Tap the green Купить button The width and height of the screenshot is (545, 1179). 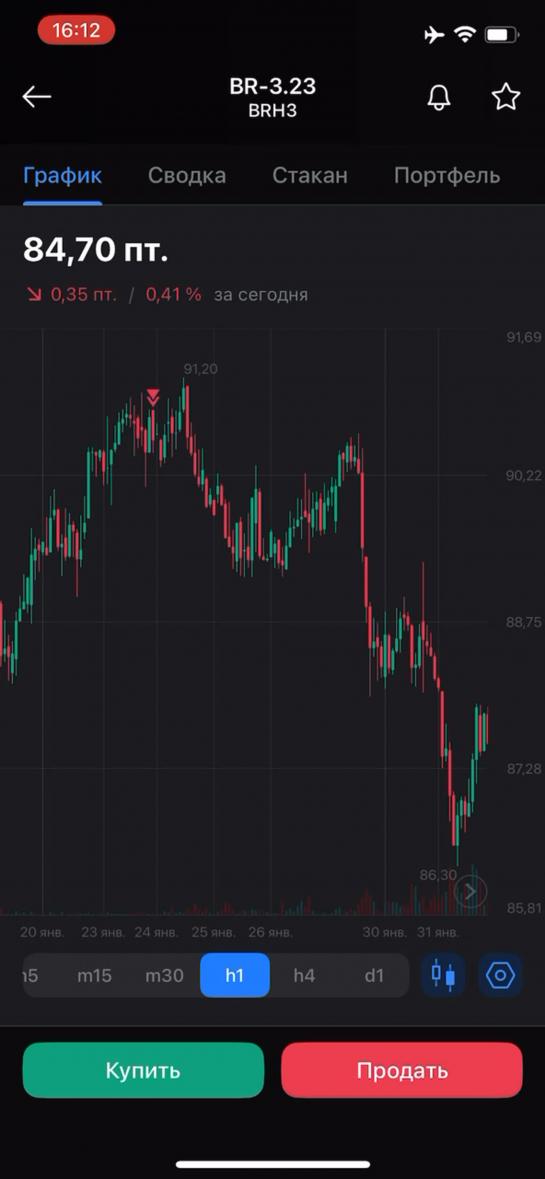(143, 1070)
